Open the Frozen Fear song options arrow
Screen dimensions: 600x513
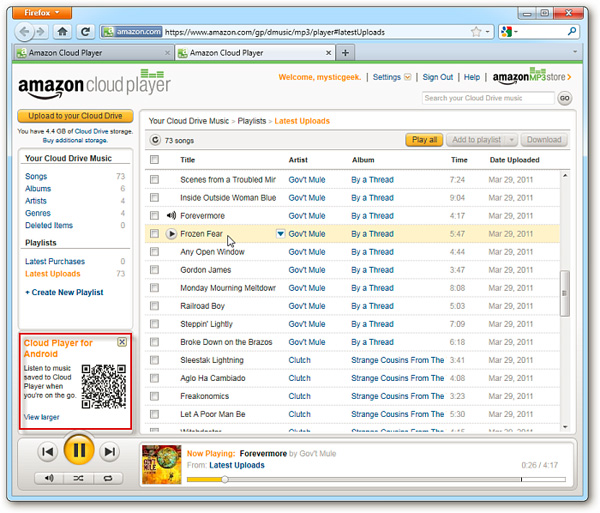click(x=280, y=234)
